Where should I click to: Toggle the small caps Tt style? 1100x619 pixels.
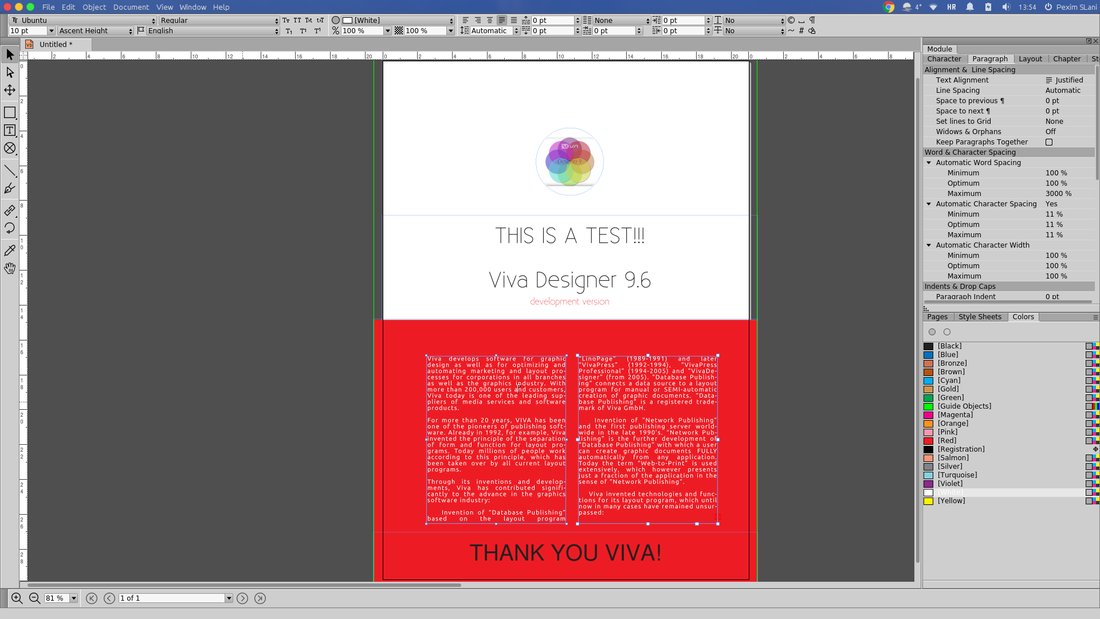(286, 20)
